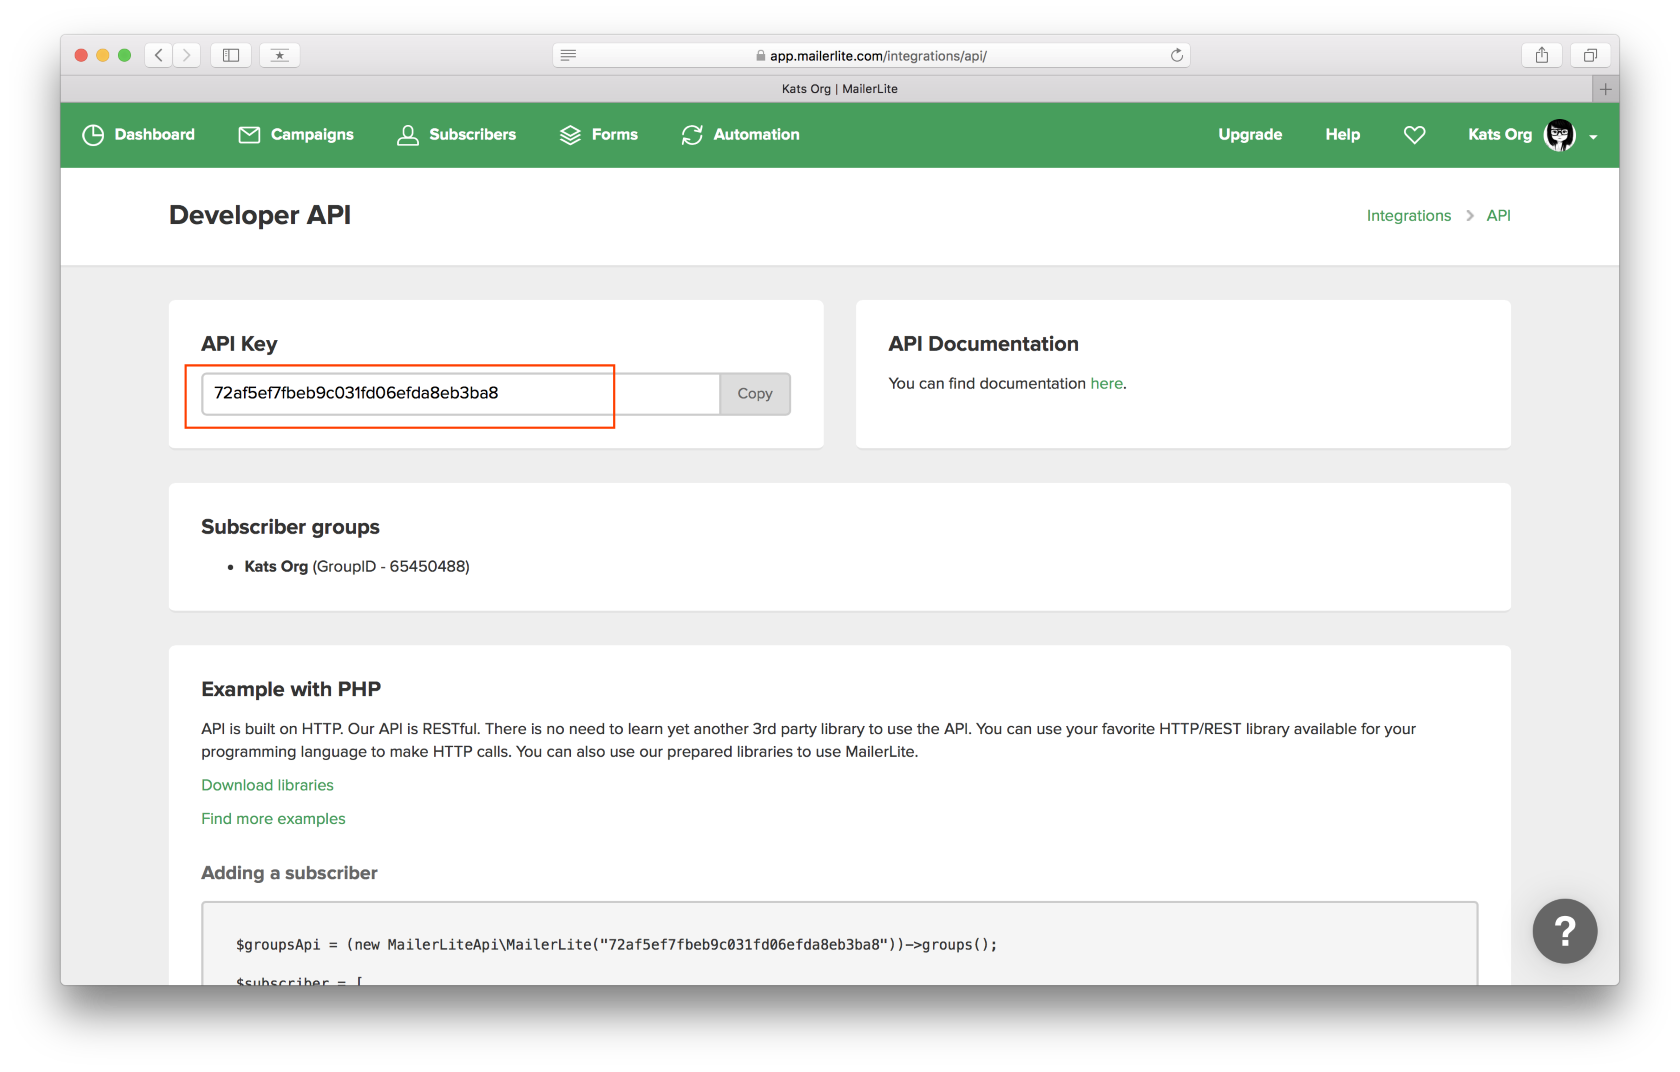Click Upgrade in the top navigation

coord(1249,134)
